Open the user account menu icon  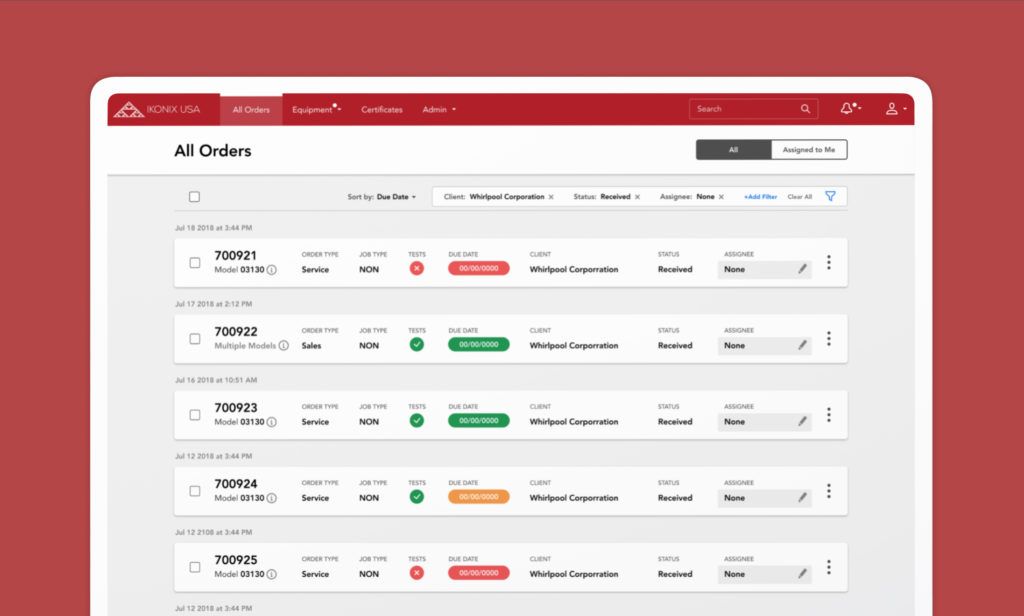(x=891, y=109)
